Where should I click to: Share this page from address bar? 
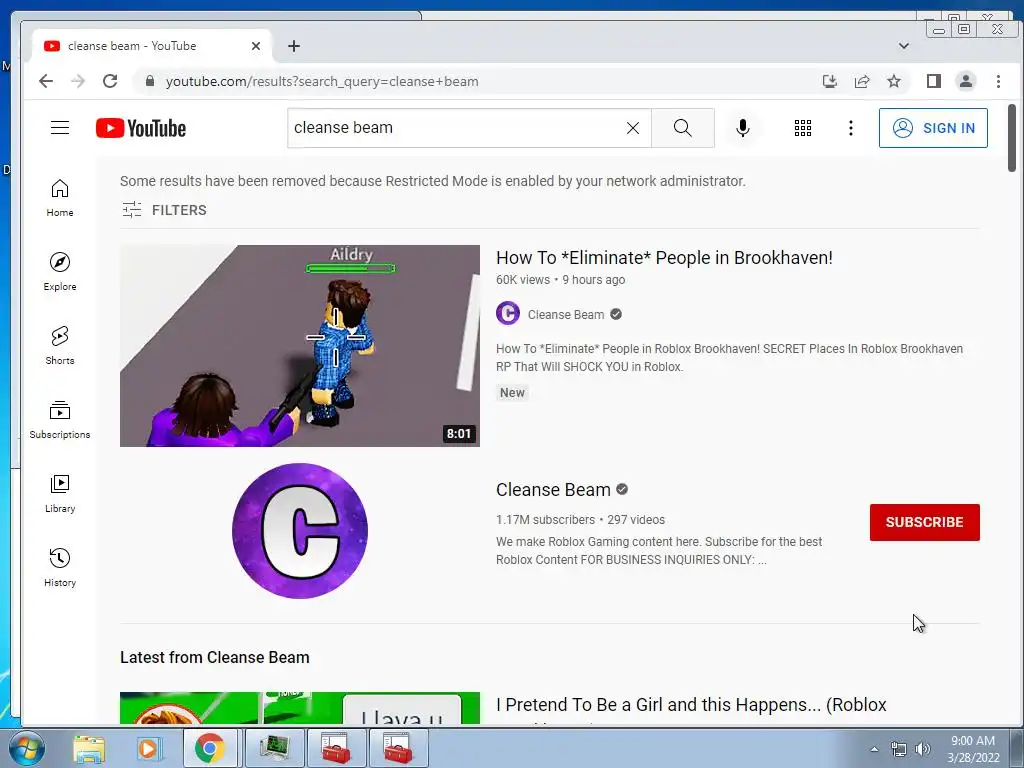tap(861, 81)
